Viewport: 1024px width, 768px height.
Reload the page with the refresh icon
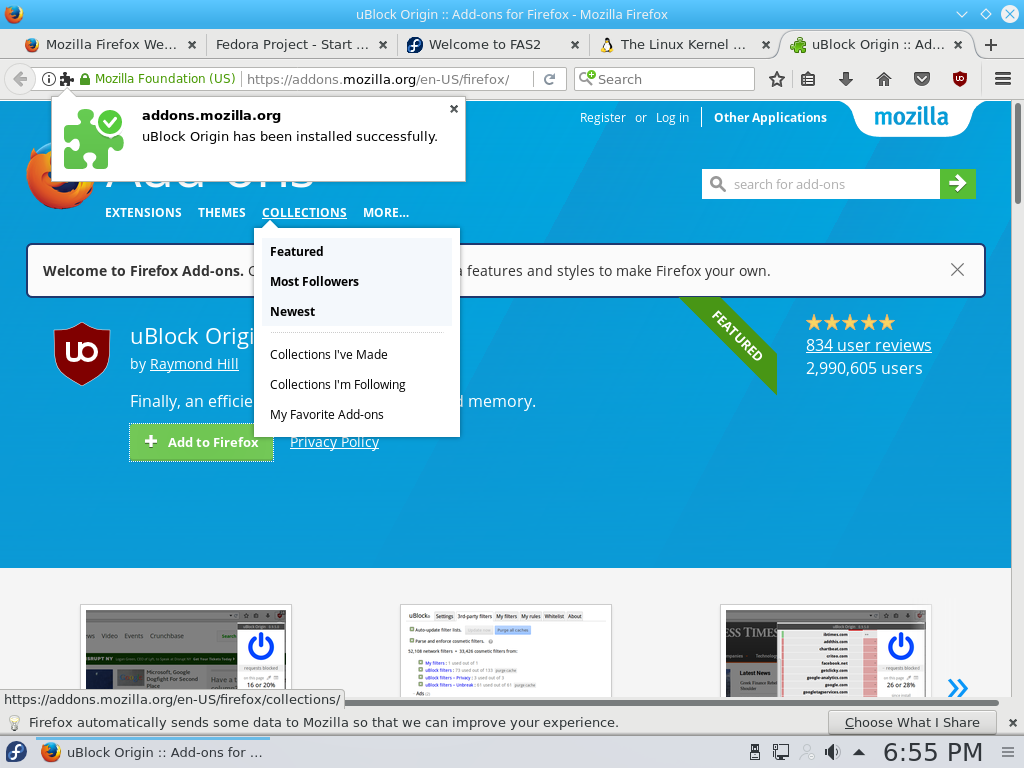[550, 79]
